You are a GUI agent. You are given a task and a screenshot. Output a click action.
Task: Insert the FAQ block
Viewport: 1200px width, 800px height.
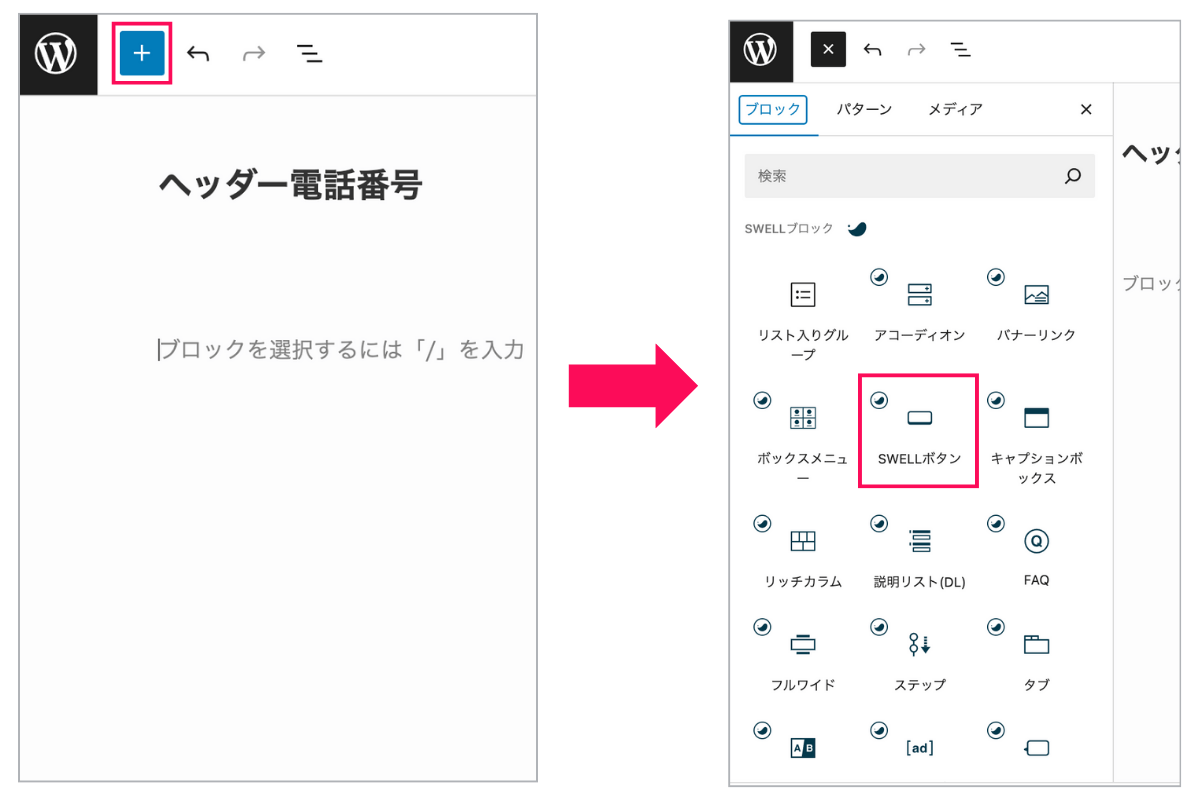pyautogui.click(x=1036, y=554)
